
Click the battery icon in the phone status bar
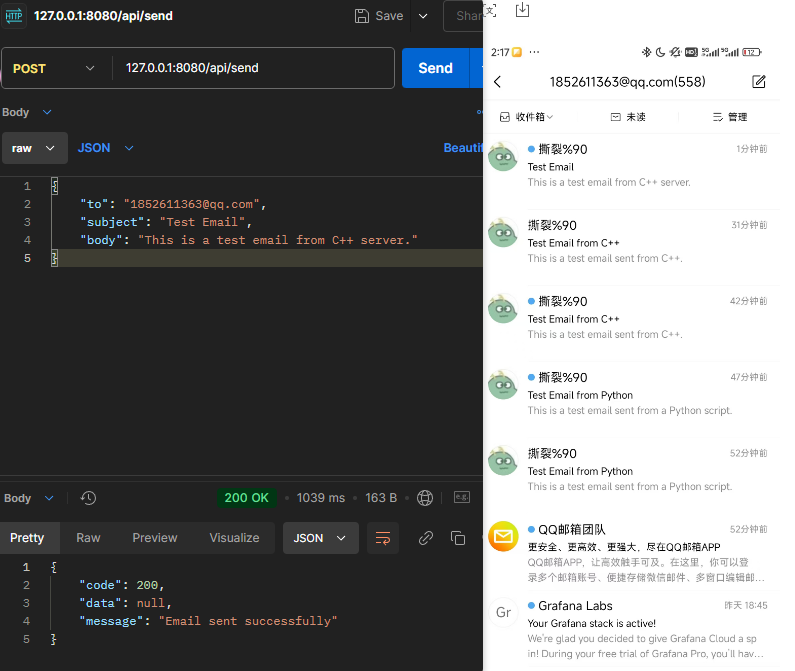752,52
